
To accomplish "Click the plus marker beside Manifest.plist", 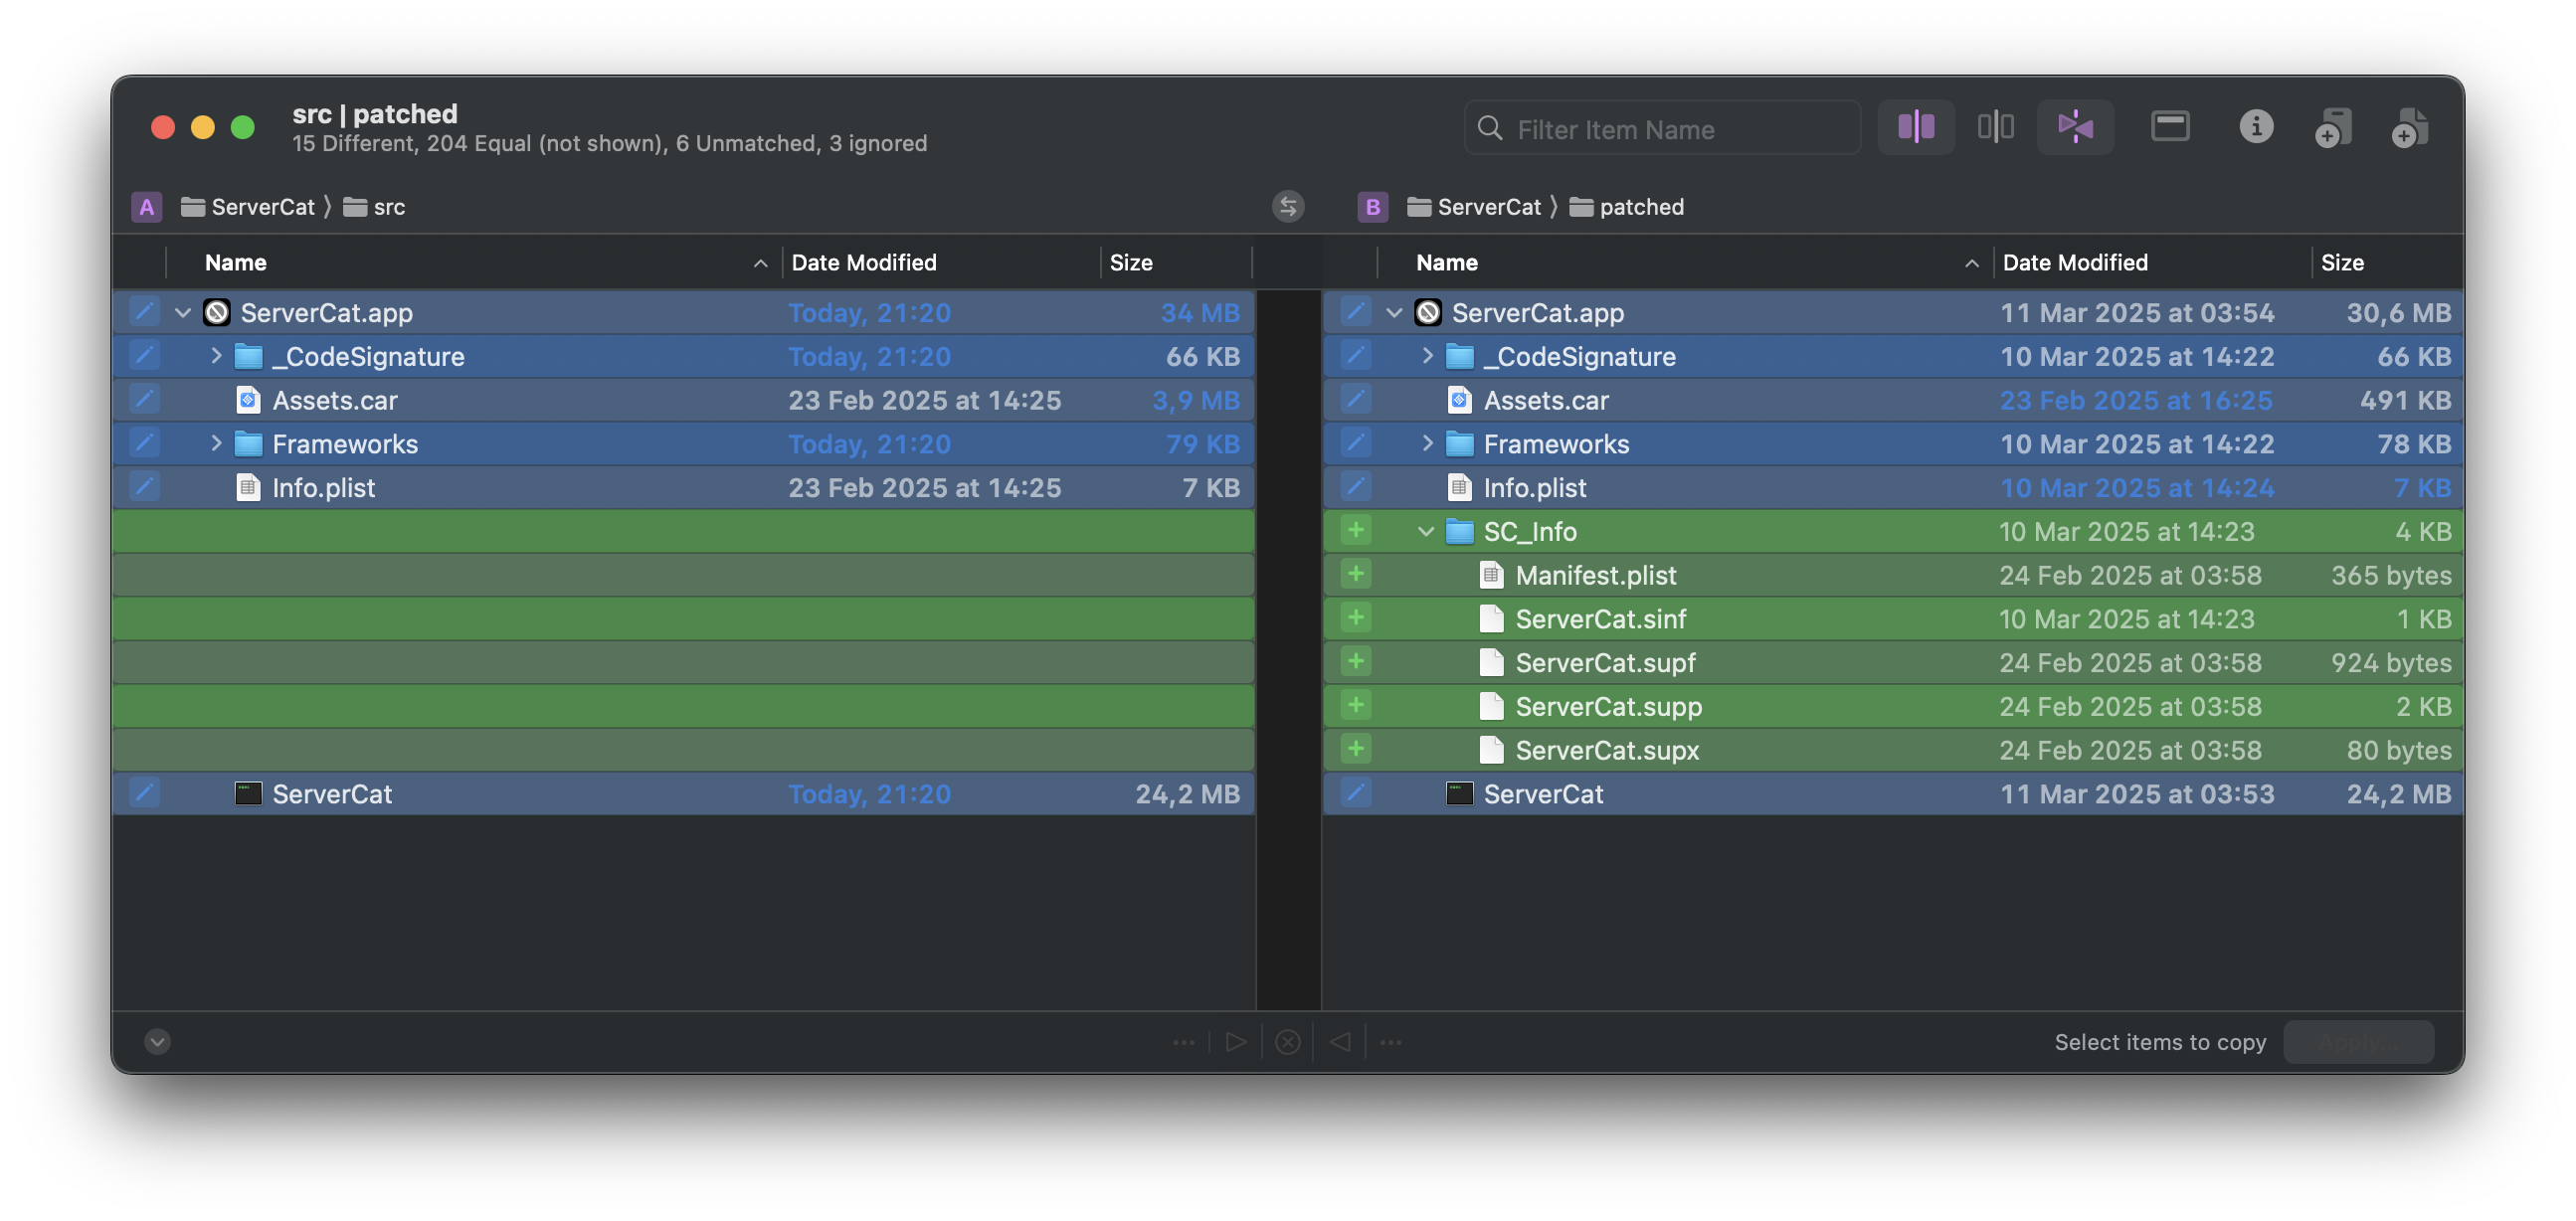I will pyautogui.click(x=1356, y=574).
